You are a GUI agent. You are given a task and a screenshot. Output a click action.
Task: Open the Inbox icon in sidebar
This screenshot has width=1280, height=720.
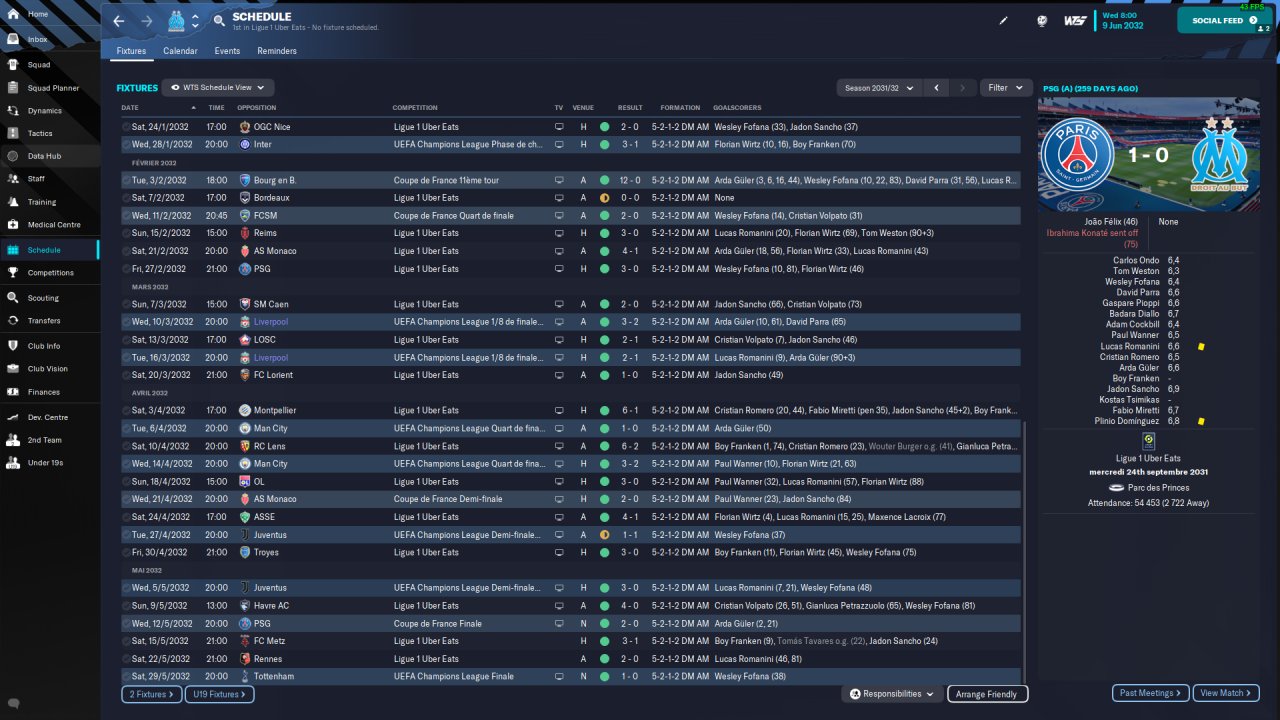pyautogui.click(x=13, y=39)
